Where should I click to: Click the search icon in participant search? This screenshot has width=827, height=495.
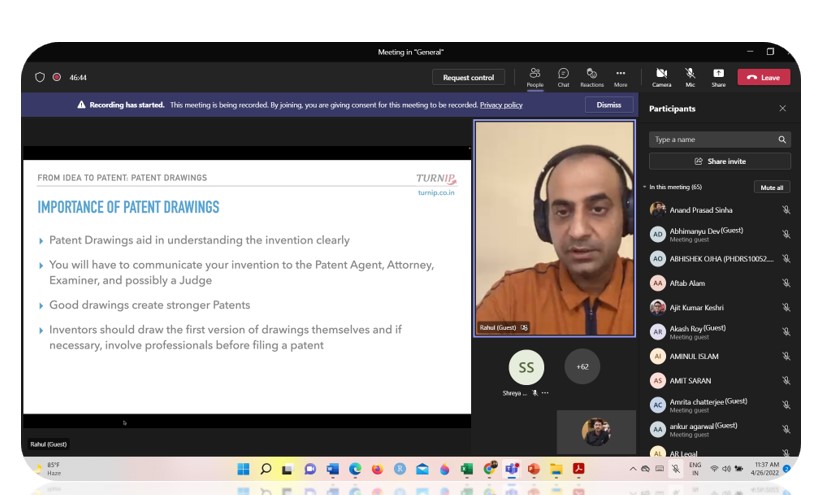point(781,140)
